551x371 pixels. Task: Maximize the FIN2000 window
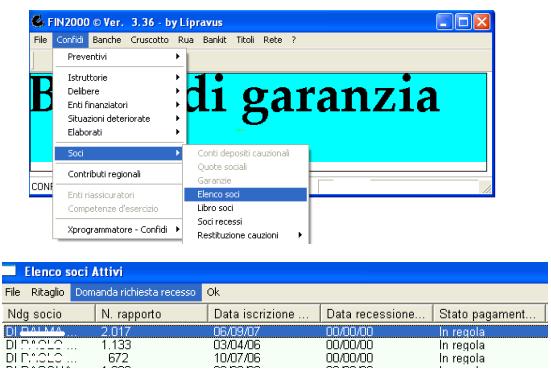(463, 22)
